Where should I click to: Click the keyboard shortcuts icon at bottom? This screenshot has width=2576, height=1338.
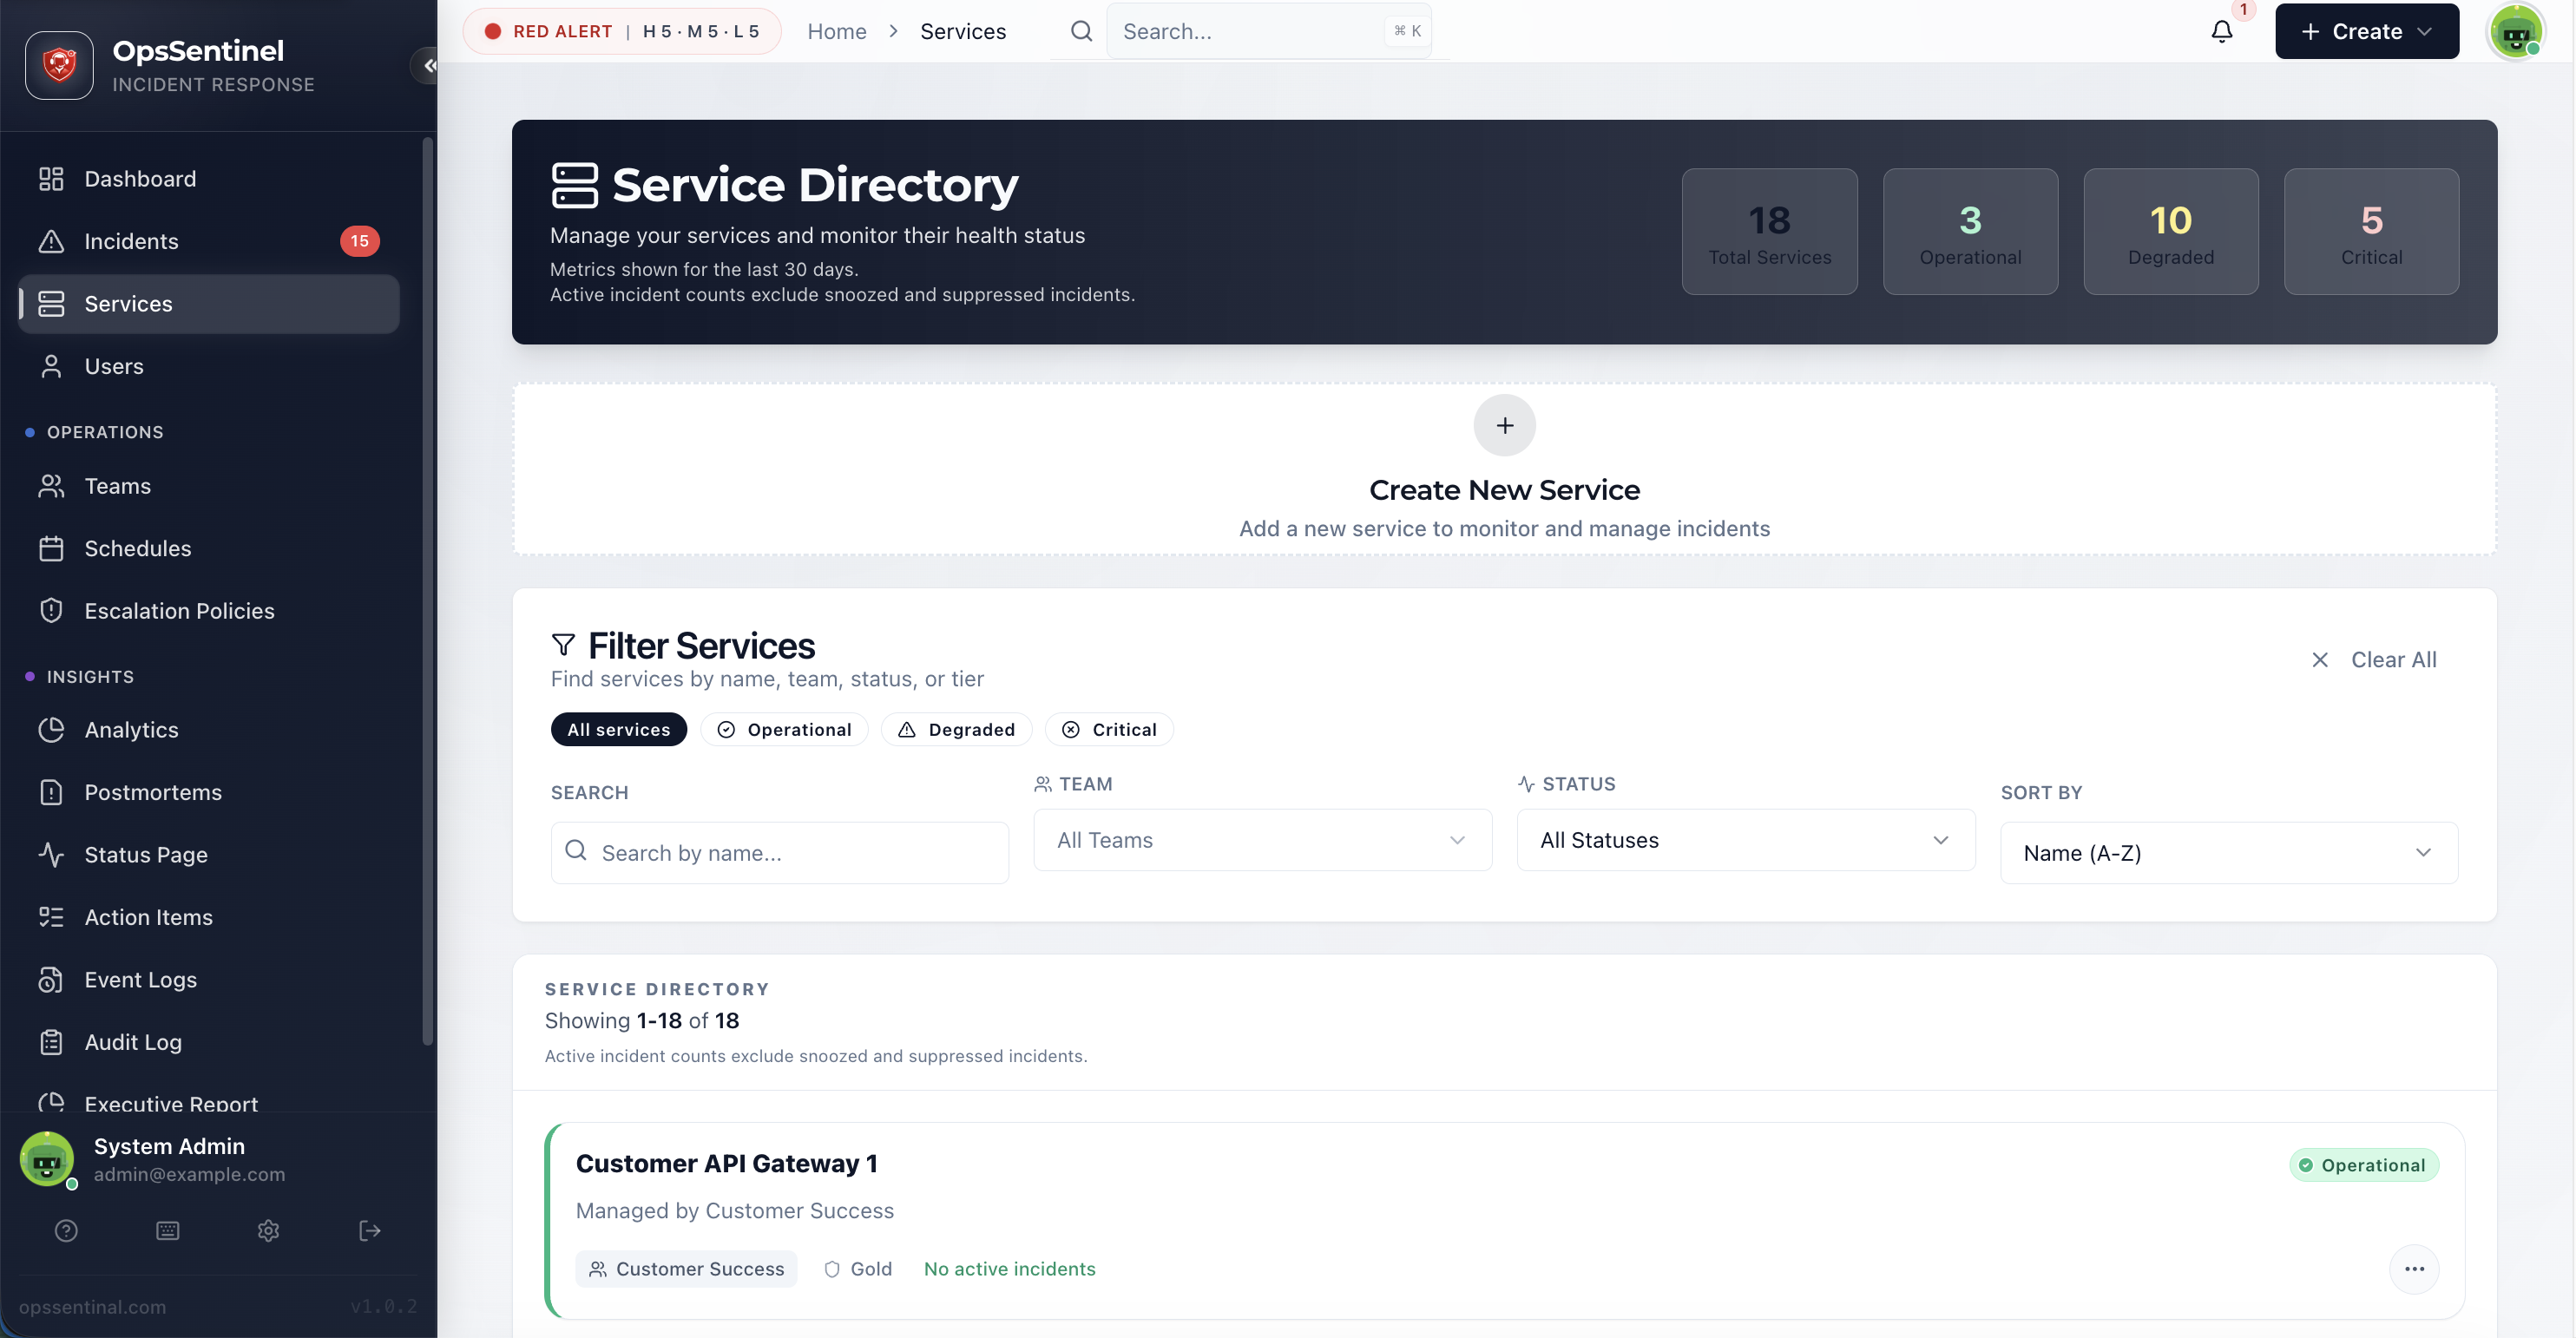[x=167, y=1230]
